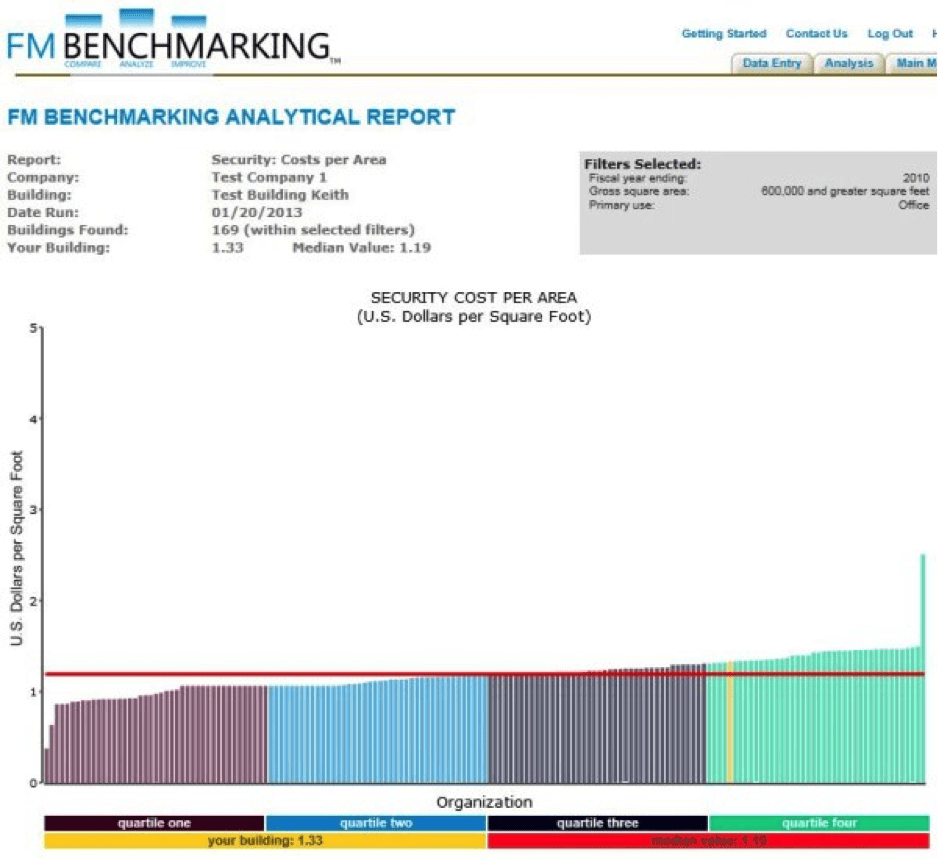
Task: Click the 'Security Cost Per Area' chart title
Action: click(473, 298)
